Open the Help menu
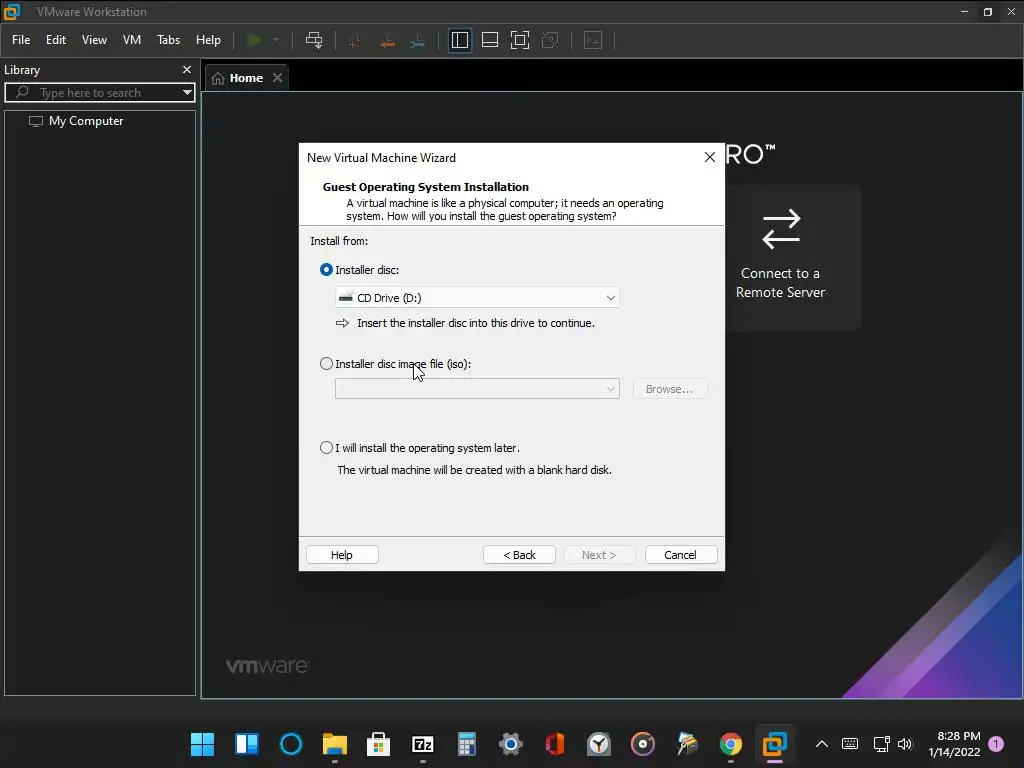 (208, 40)
